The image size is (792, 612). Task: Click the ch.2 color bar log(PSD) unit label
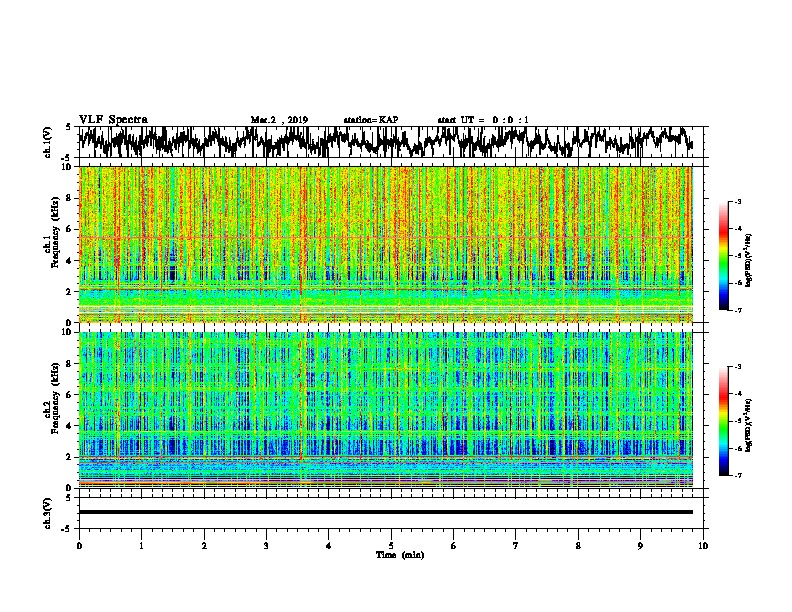click(x=749, y=425)
